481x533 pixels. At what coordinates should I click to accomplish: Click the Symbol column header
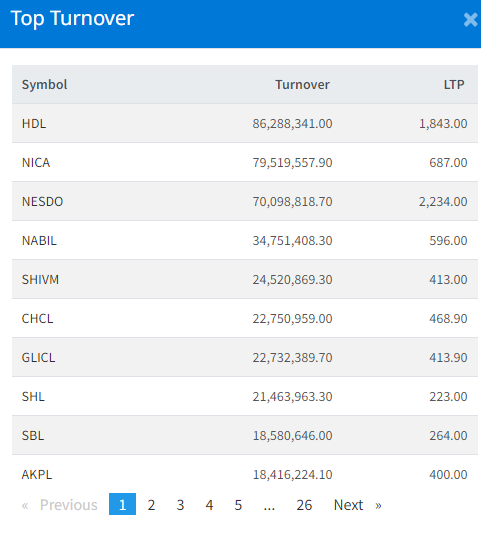[45, 84]
